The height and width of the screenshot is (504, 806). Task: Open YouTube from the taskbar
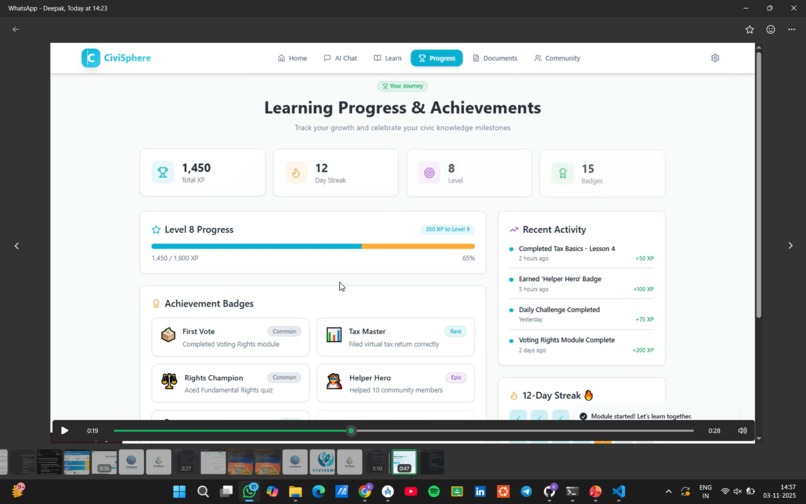(411, 491)
